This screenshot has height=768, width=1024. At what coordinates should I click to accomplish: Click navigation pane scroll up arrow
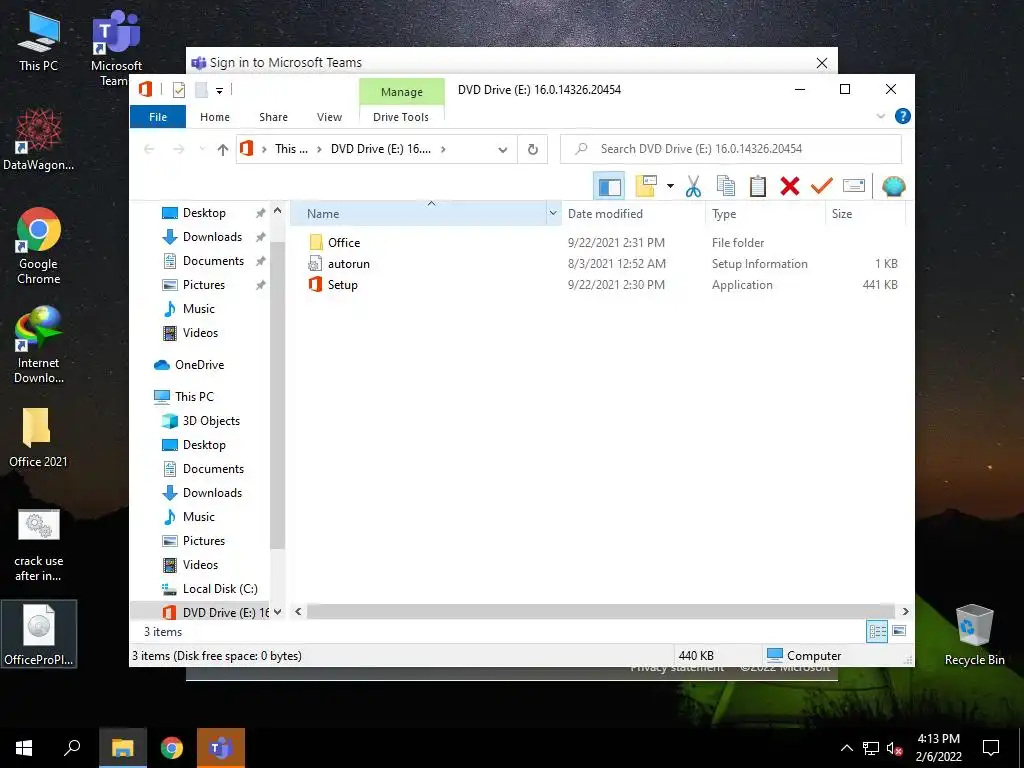[278, 211]
